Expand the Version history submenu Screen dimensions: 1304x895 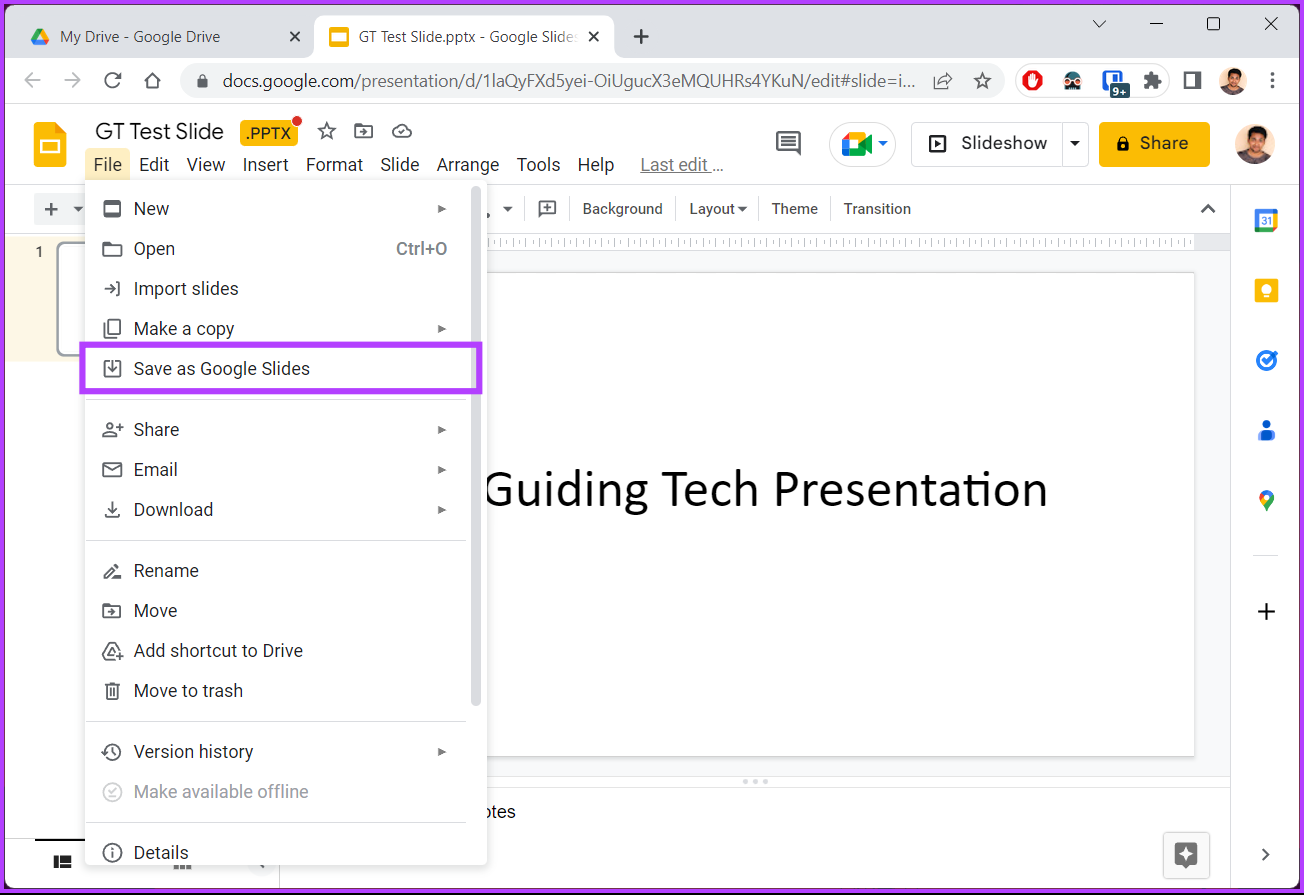tap(191, 751)
